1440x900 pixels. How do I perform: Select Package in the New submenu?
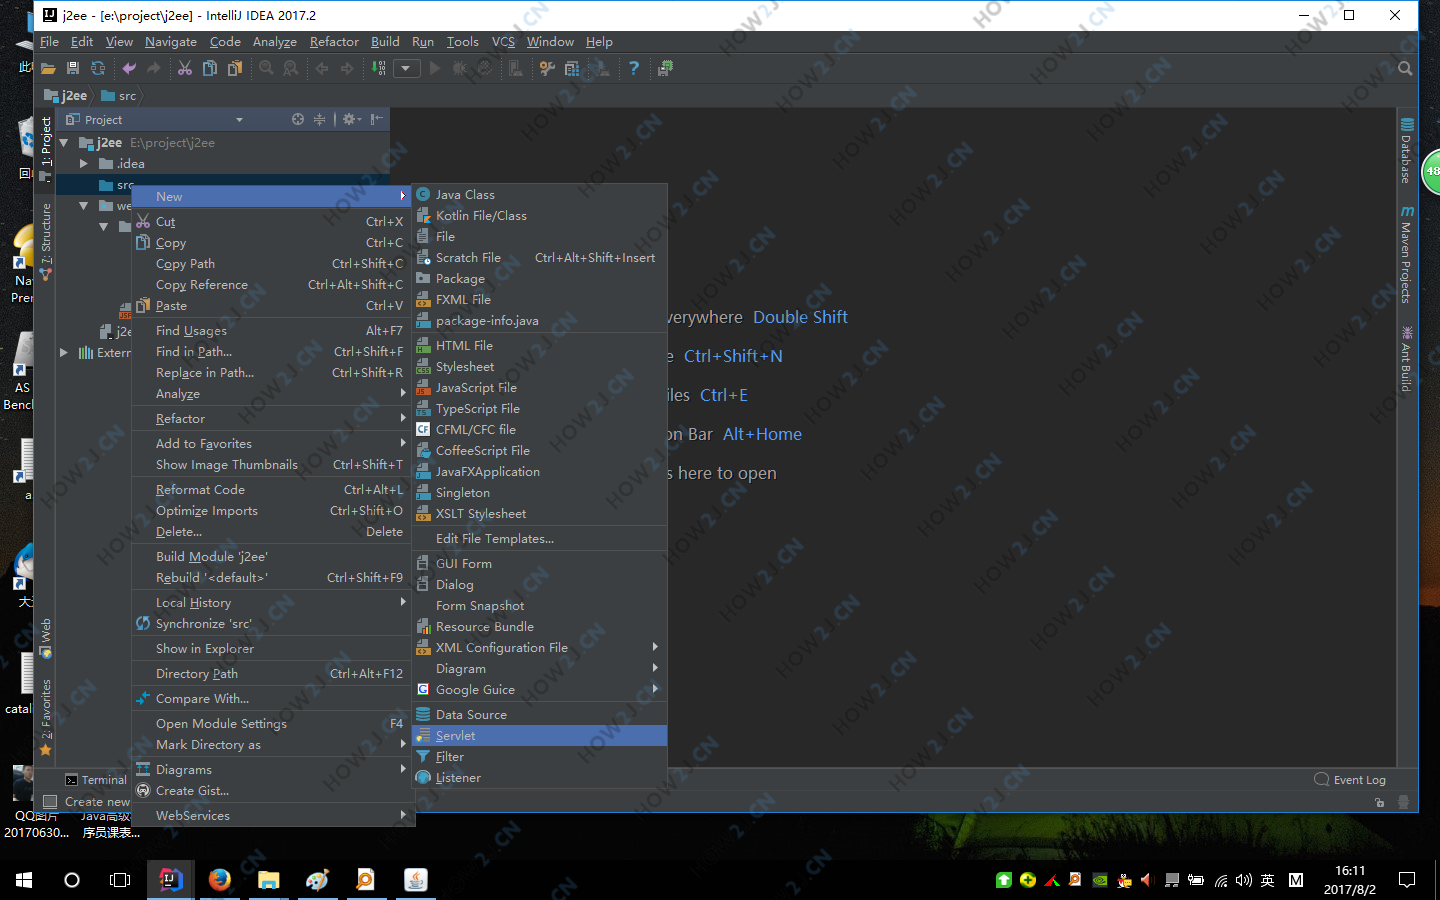(x=540, y=279)
